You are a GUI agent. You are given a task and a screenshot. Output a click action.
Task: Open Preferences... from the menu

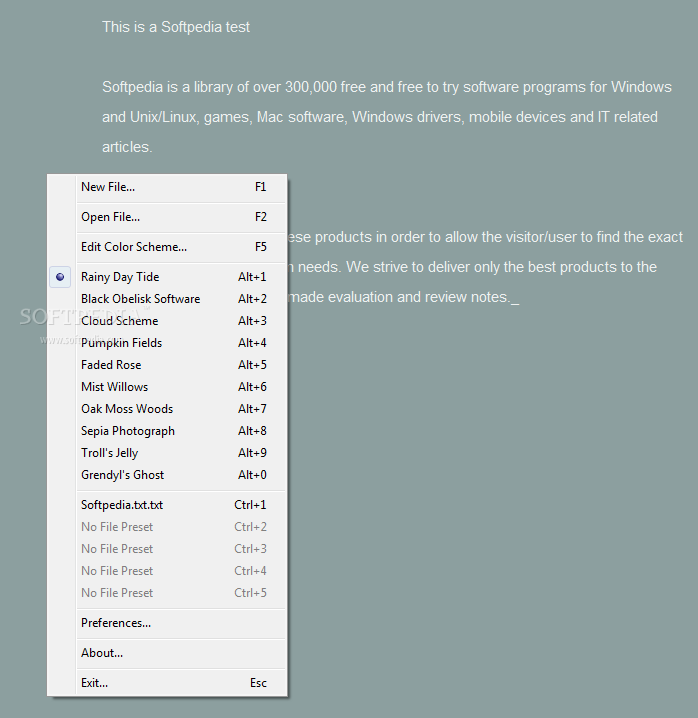pos(168,623)
